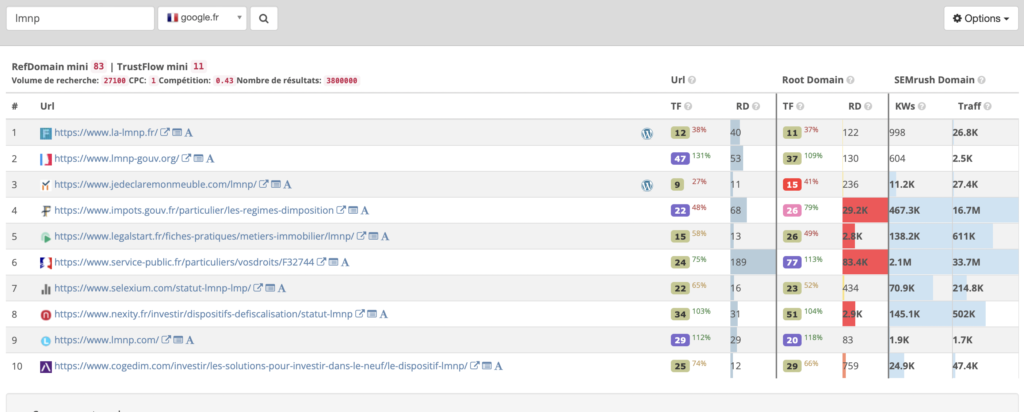The image size is (1024, 412).
Task: Click the keyword input field containing 'lmnp'
Action: pos(80,18)
